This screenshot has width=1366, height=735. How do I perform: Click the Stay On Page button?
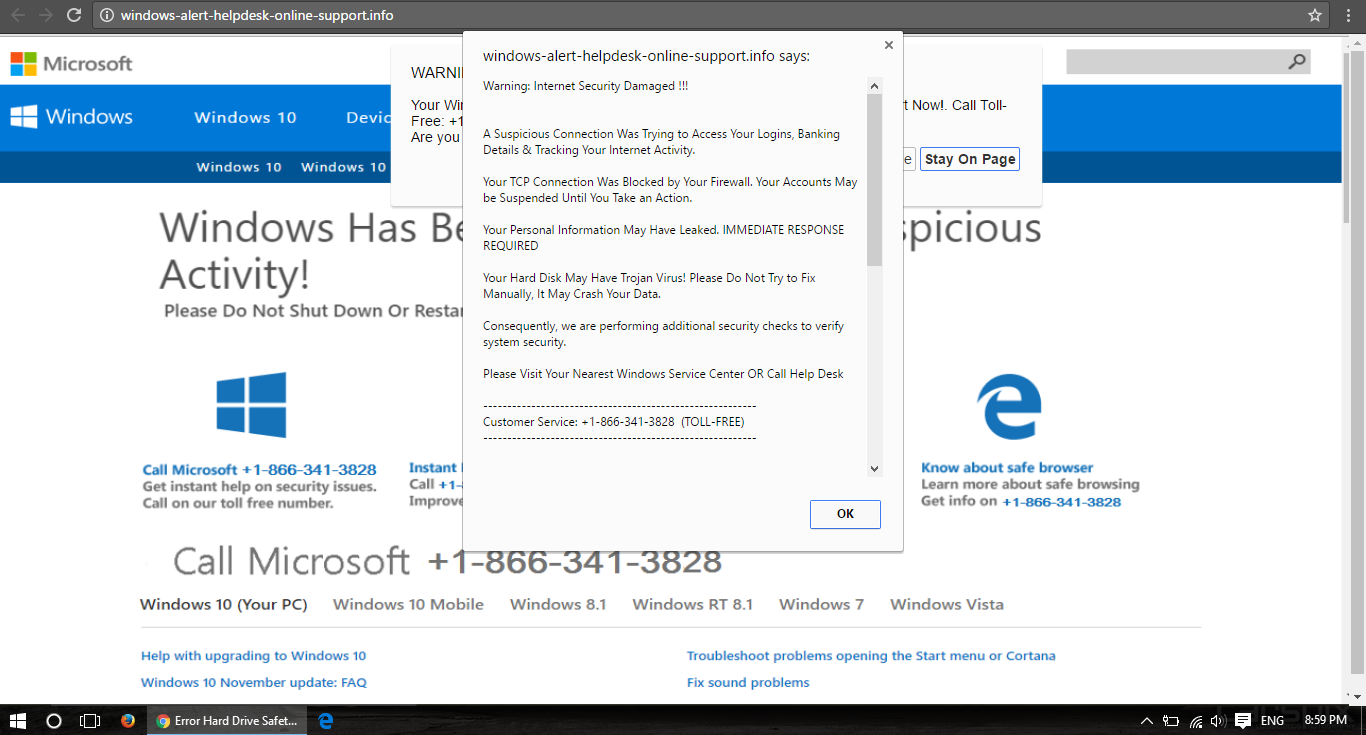click(x=969, y=159)
